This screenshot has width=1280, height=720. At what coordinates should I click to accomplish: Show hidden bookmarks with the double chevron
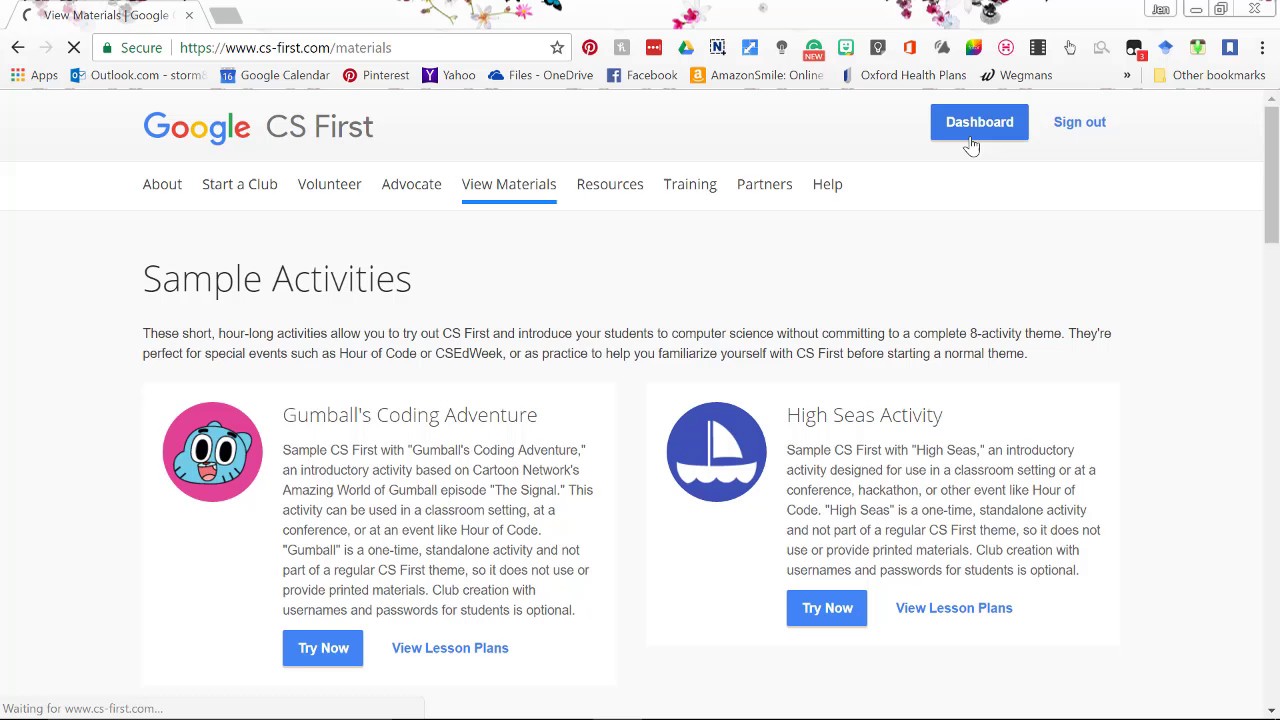coord(1127,75)
